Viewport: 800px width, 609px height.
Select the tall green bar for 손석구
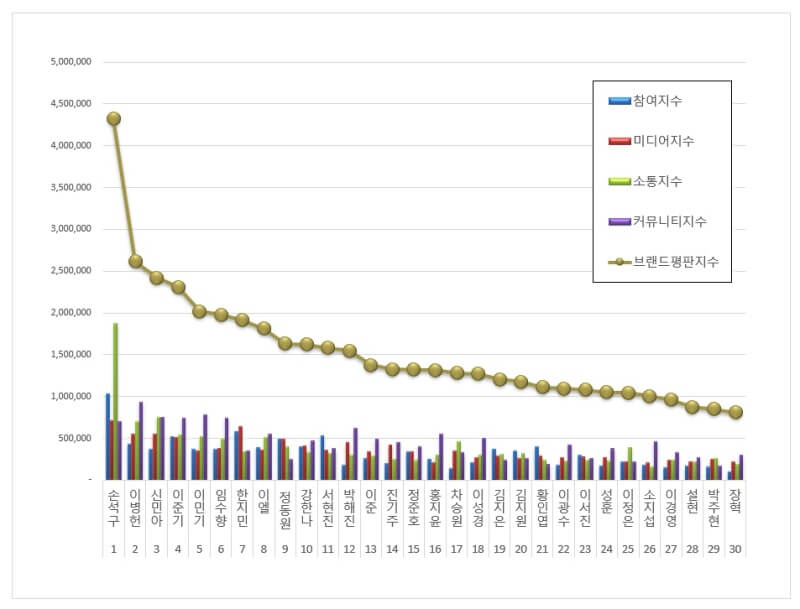point(116,400)
